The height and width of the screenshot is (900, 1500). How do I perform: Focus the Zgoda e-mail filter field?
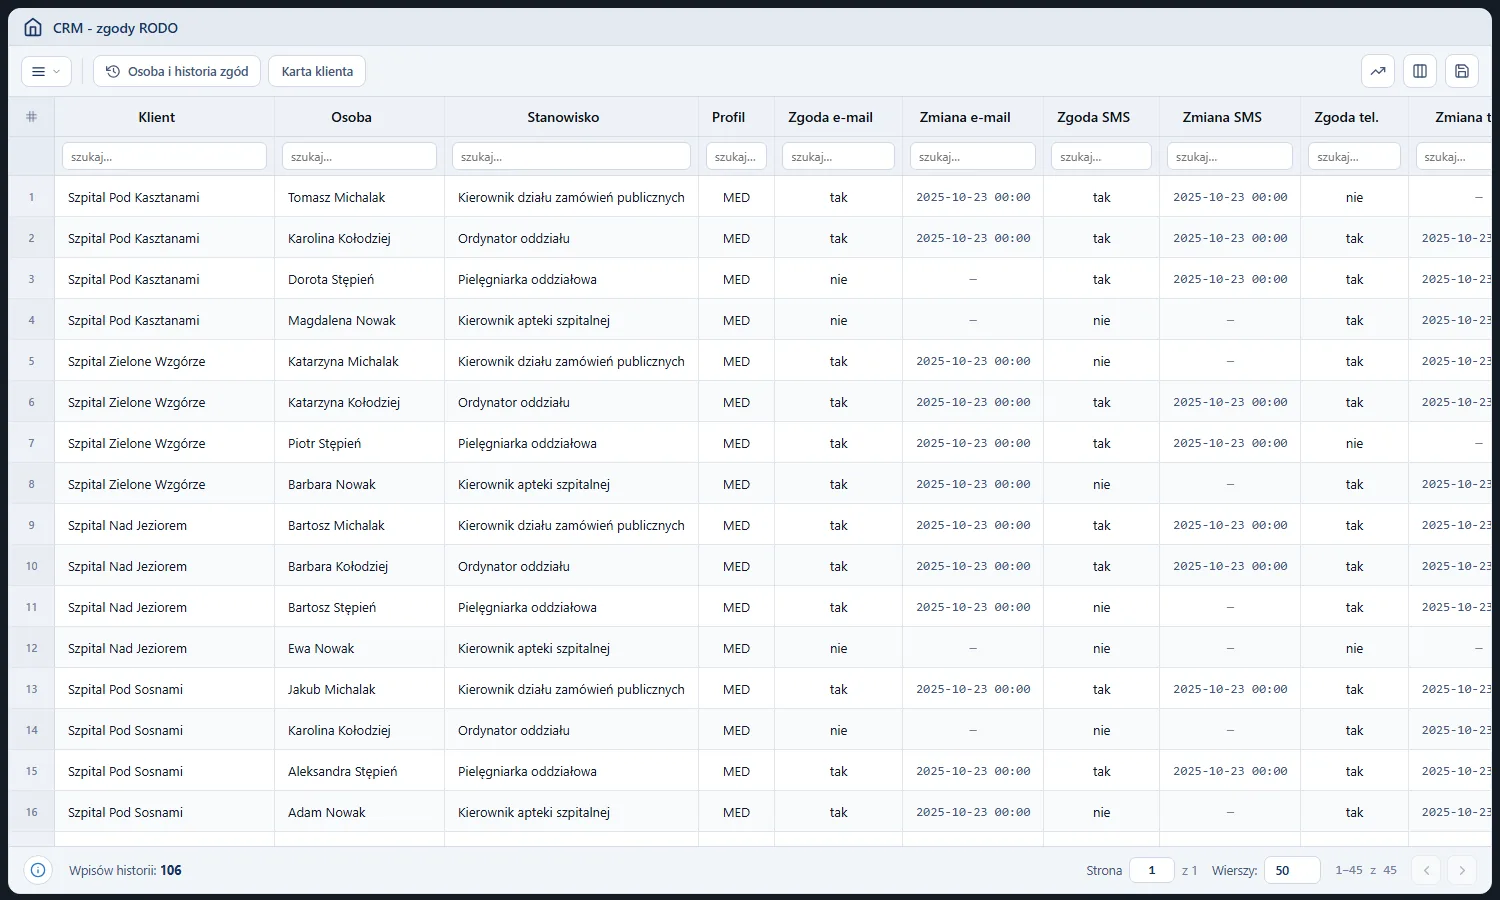point(838,156)
